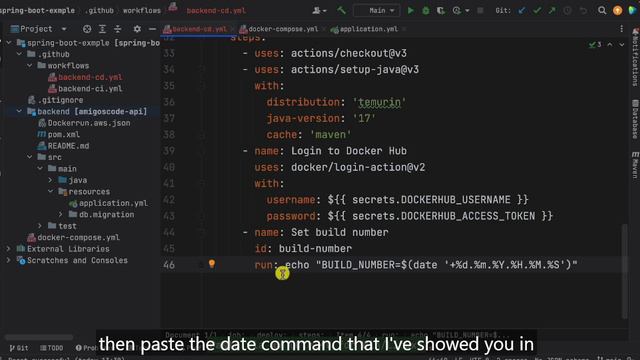This screenshot has height=360, width=640.
Task: Select .gitignore file in tree
Action: [60, 100]
